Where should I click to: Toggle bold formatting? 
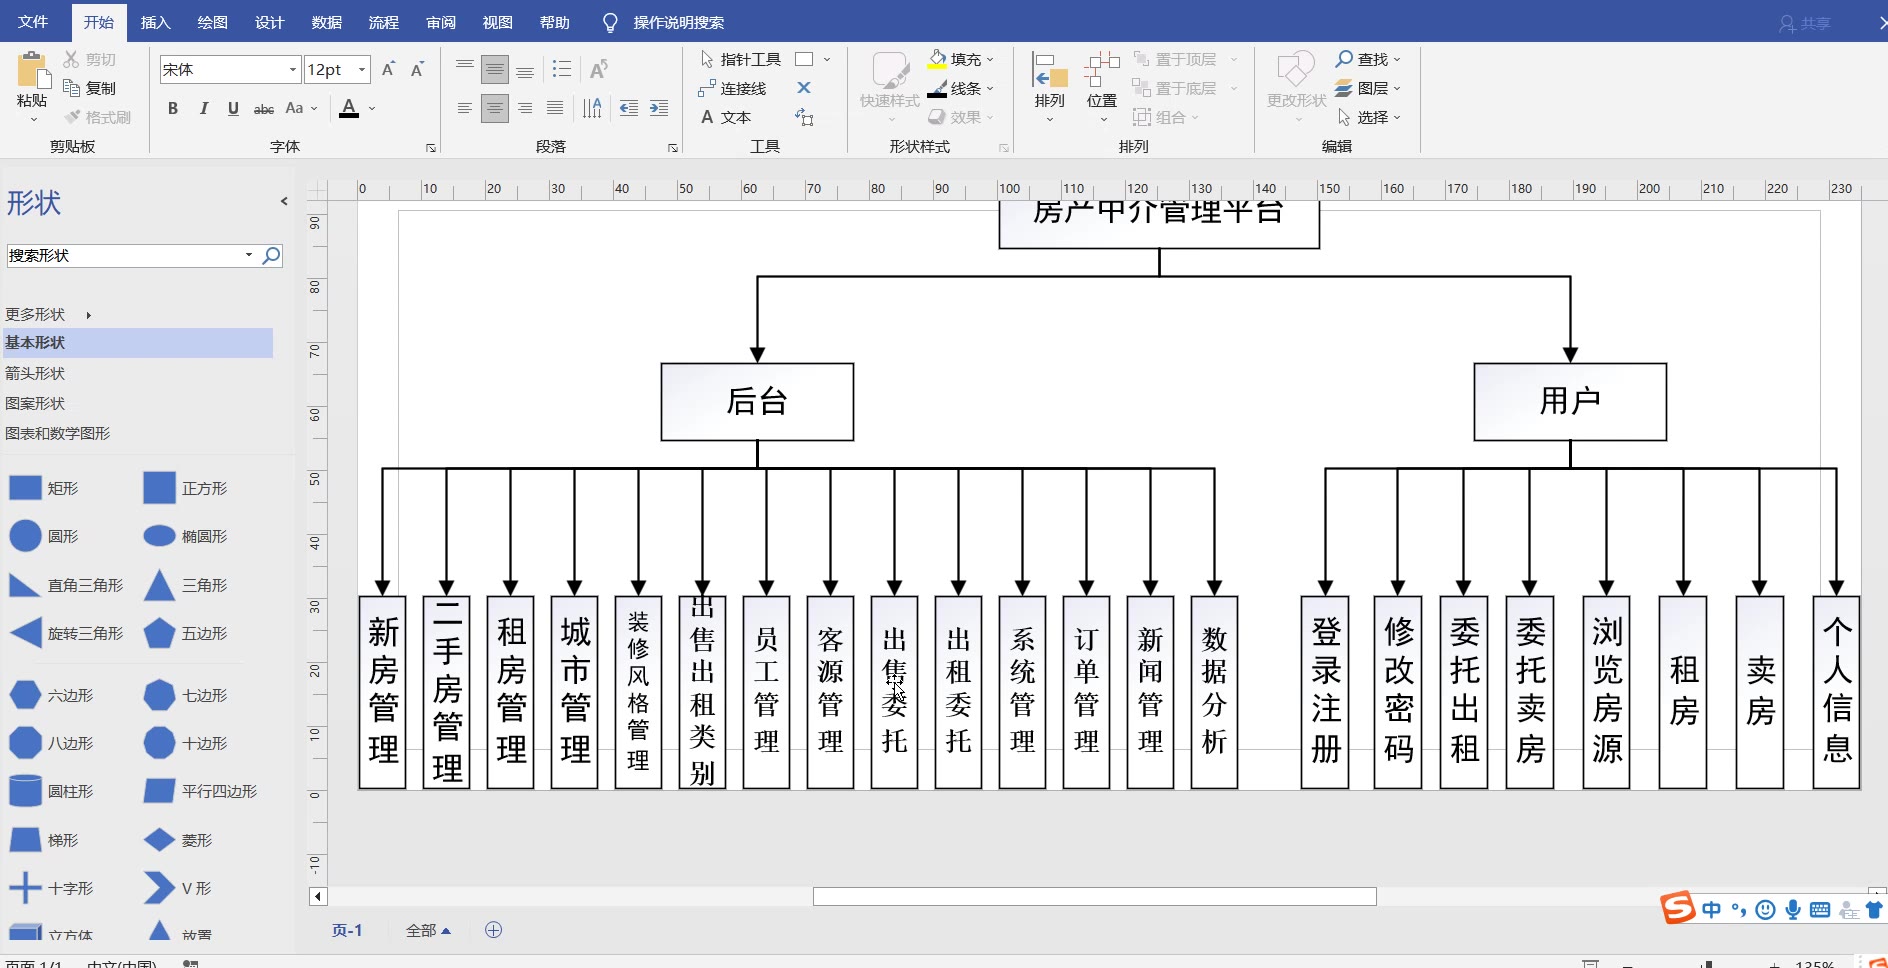pos(173,108)
